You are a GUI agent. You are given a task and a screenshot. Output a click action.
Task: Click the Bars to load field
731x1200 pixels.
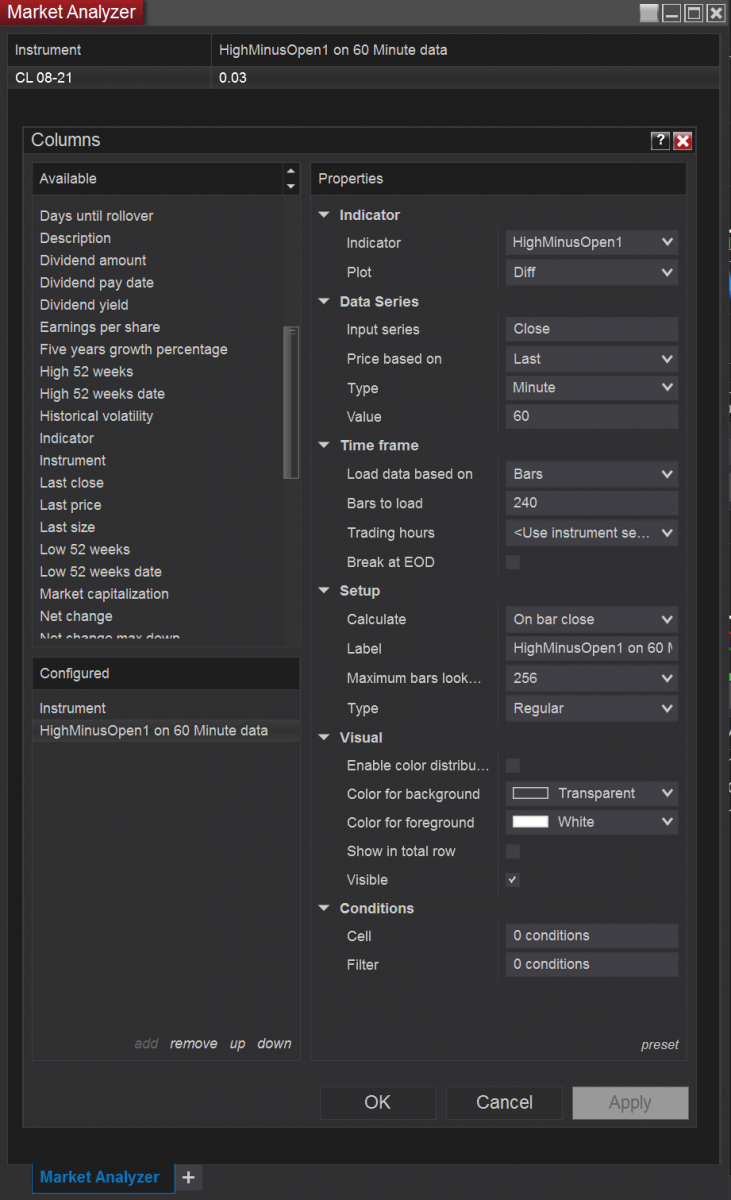coord(592,504)
